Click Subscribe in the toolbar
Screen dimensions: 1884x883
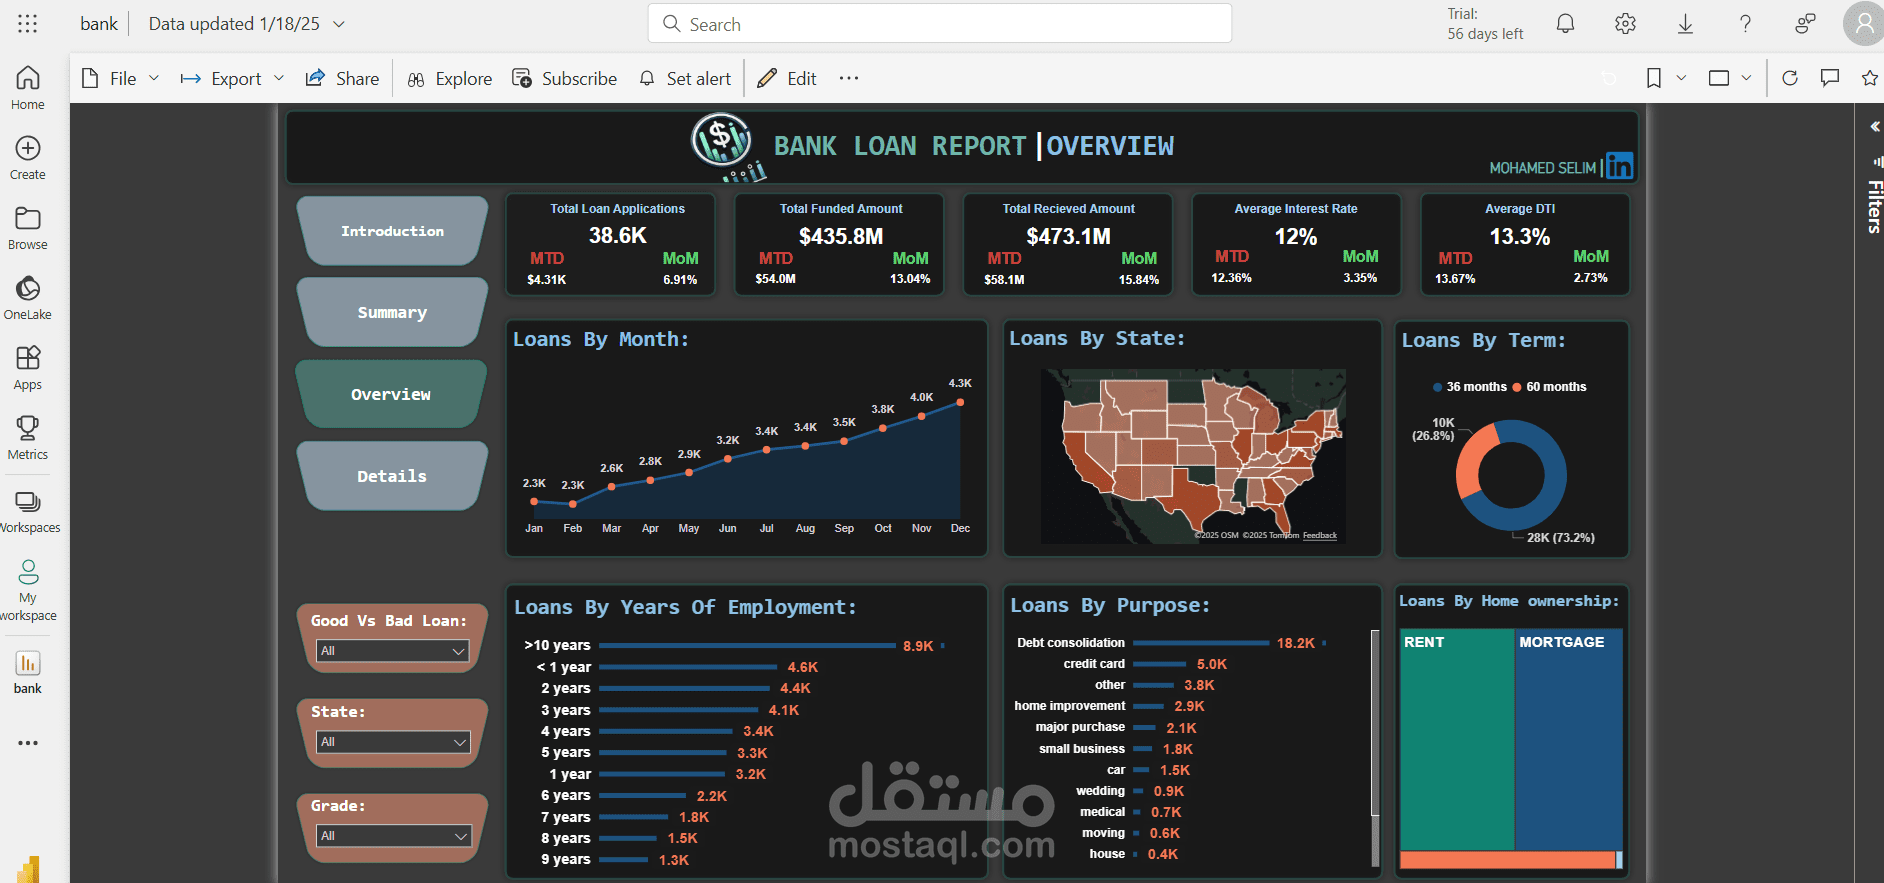[565, 78]
